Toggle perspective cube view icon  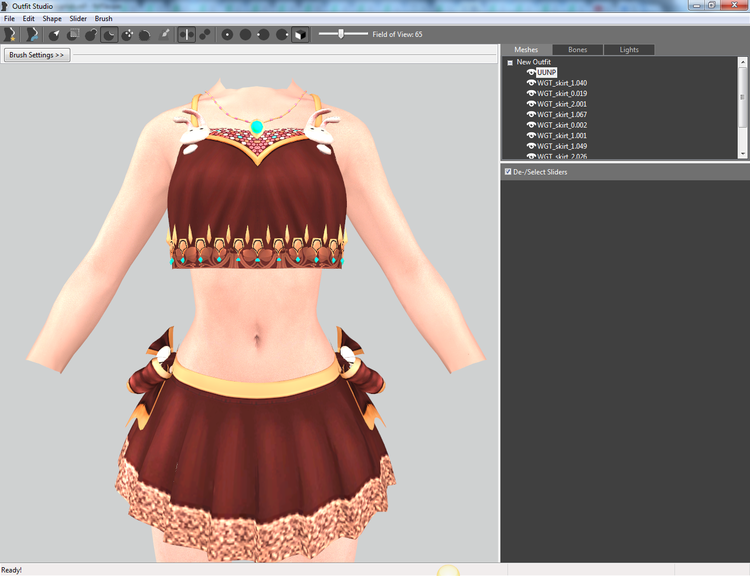pyautogui.click(x=300, y=34)
